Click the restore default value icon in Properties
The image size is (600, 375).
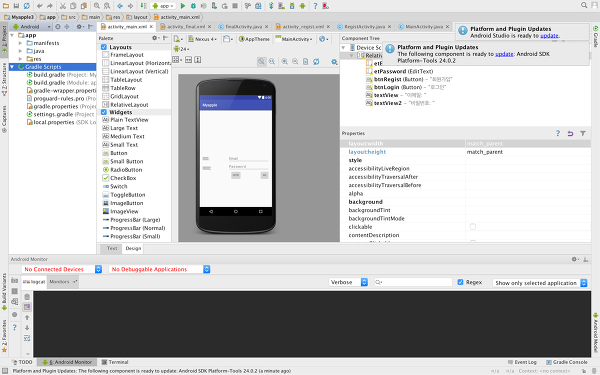pos(570,133)
